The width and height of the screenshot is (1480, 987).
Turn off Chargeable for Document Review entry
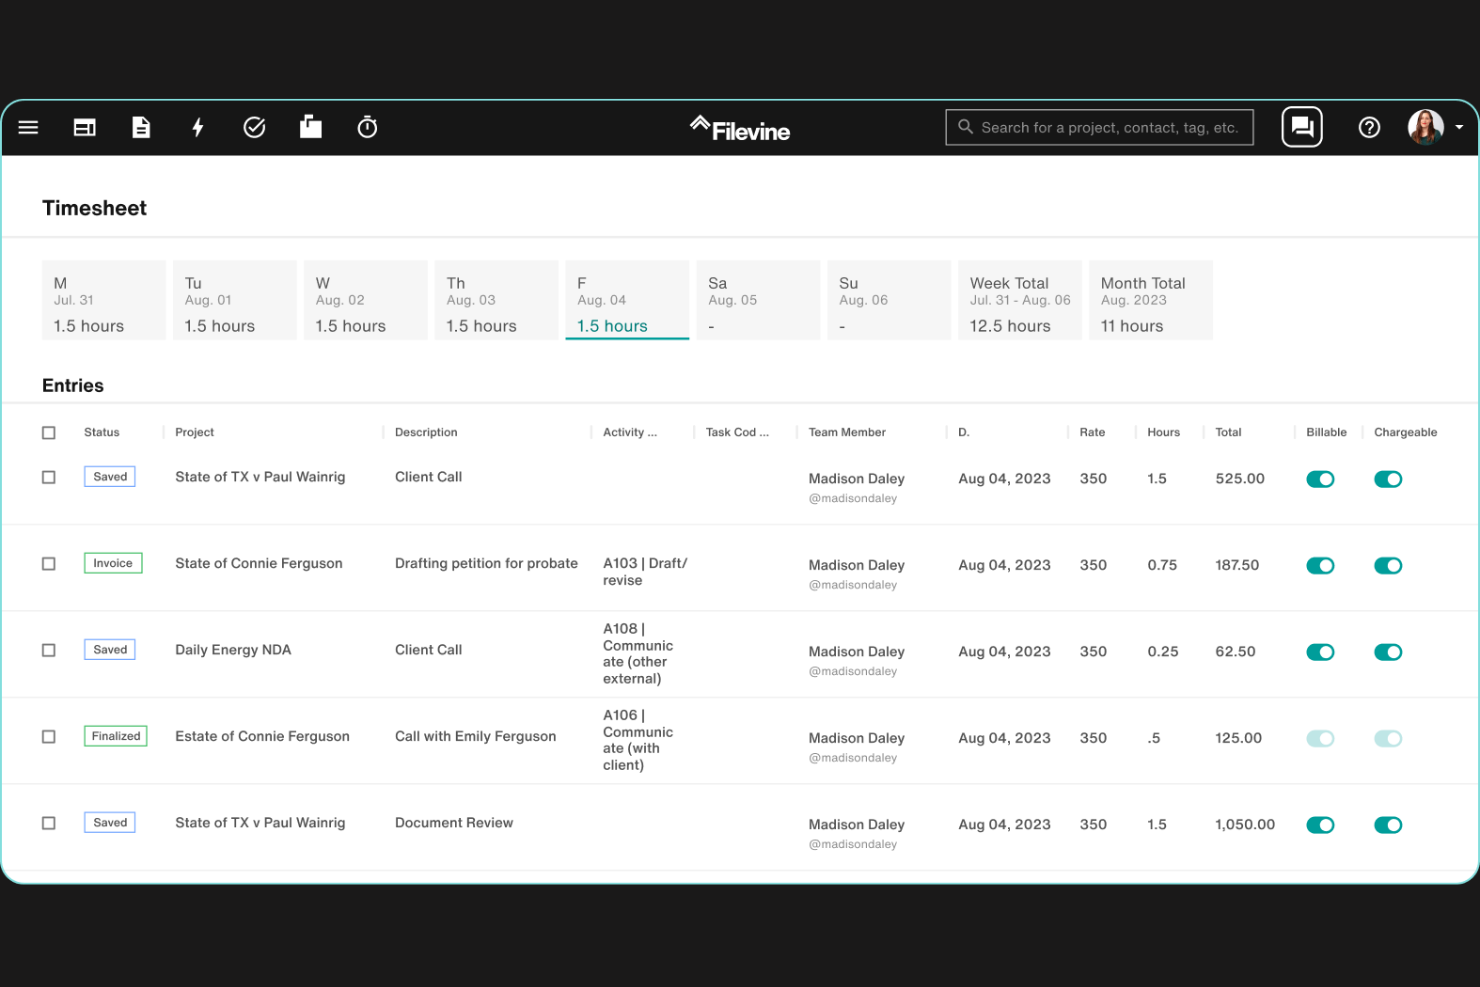(x=1388, y=825)
